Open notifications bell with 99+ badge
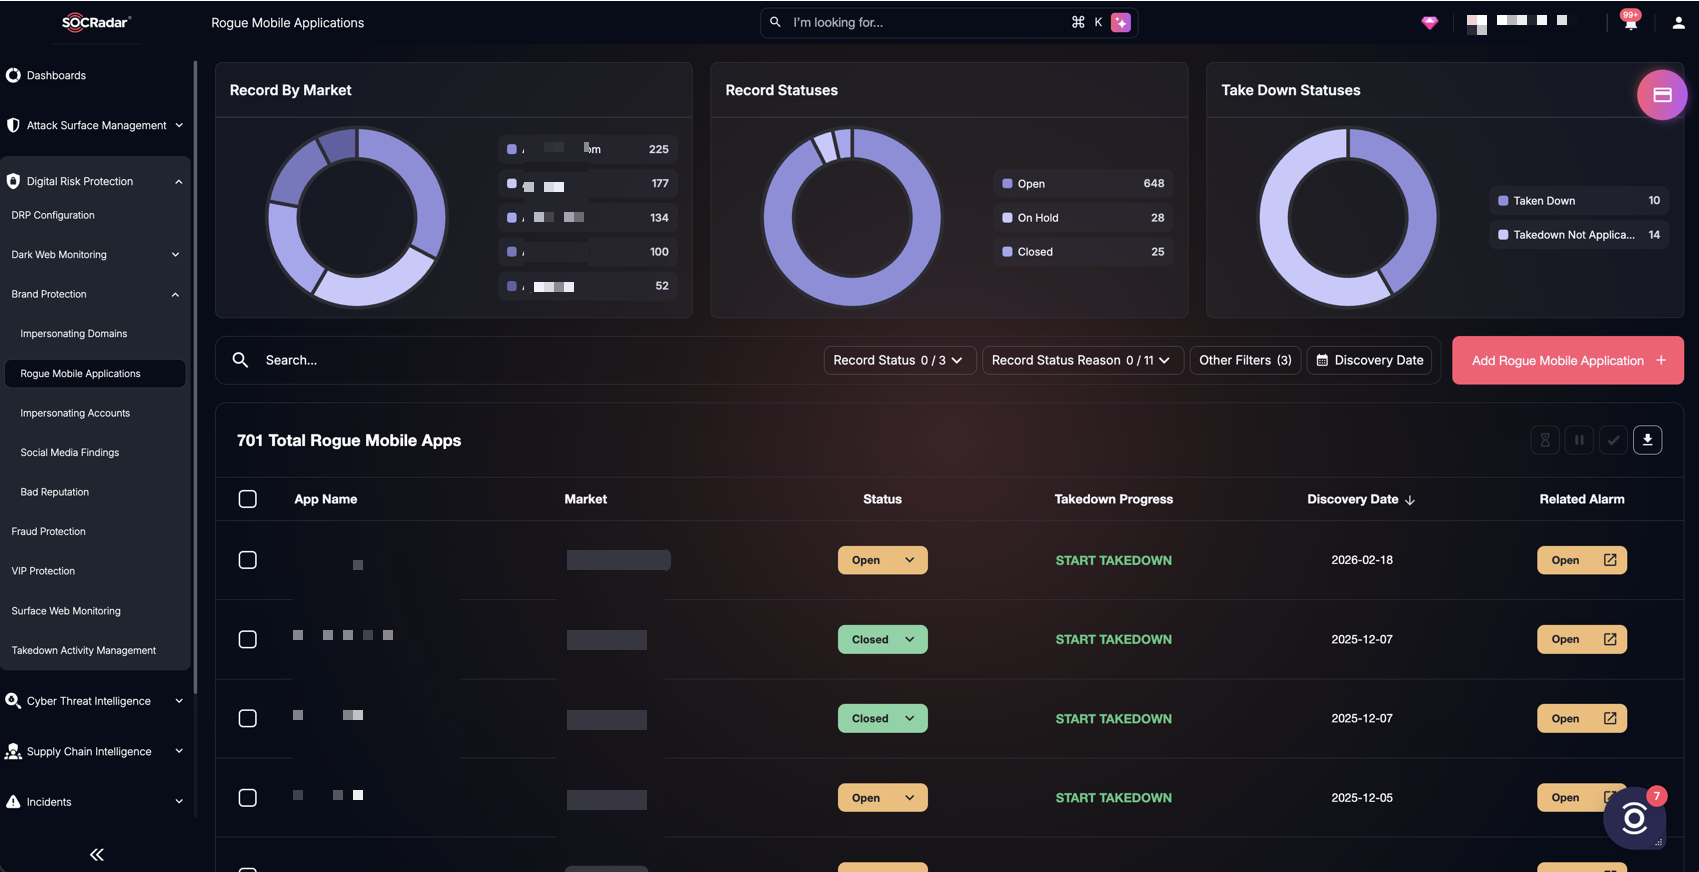This screenshot has height=872, width=1699. [x=1631, y=22]
